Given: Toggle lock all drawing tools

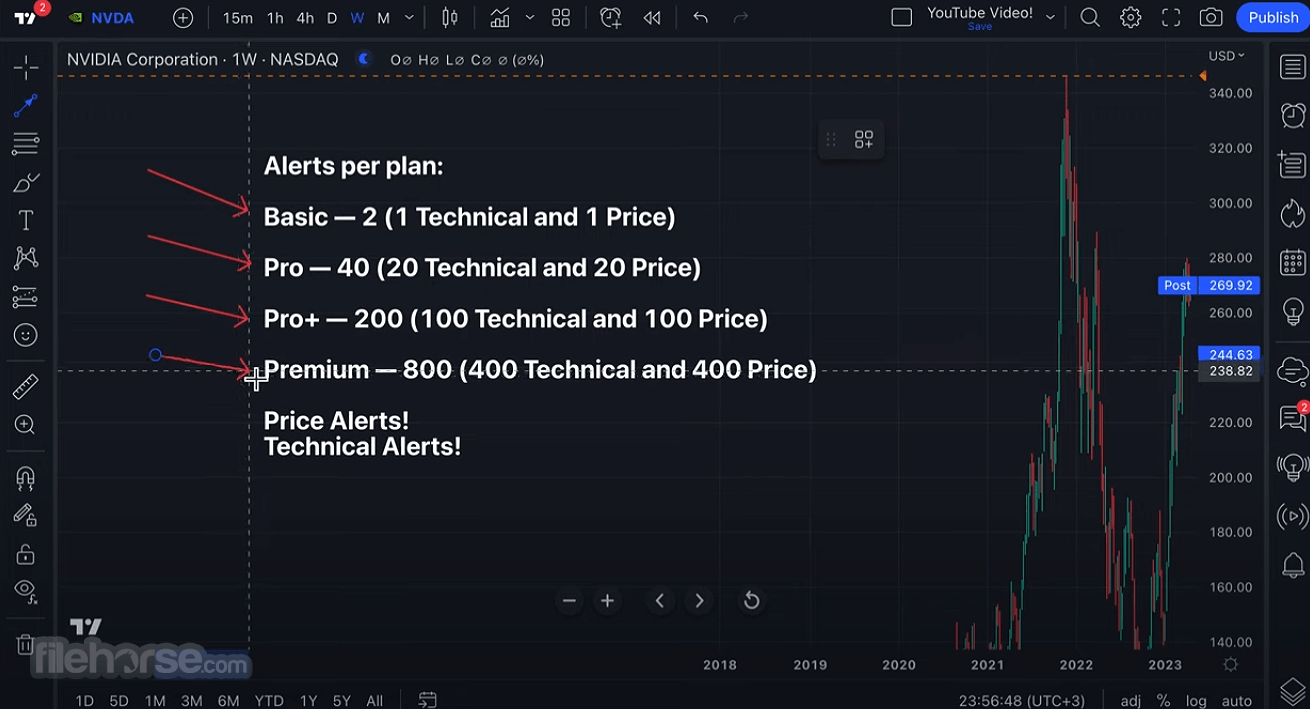Looking at the screenshot, I should click(25, 554).
